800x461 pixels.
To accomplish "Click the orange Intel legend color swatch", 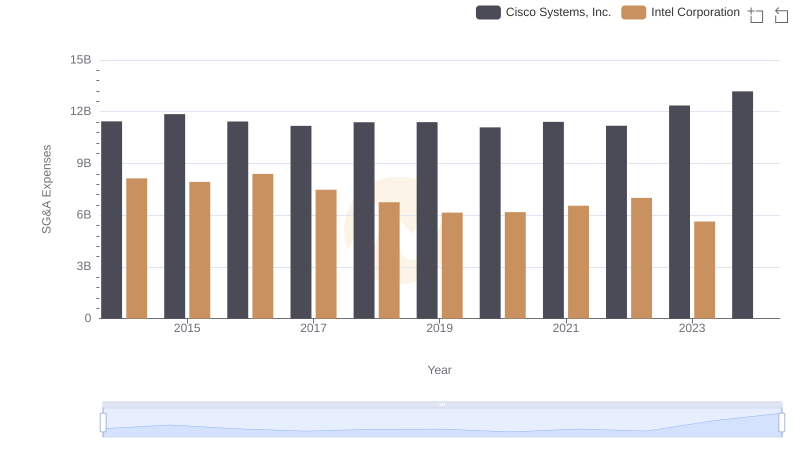I will pos(634,12).
